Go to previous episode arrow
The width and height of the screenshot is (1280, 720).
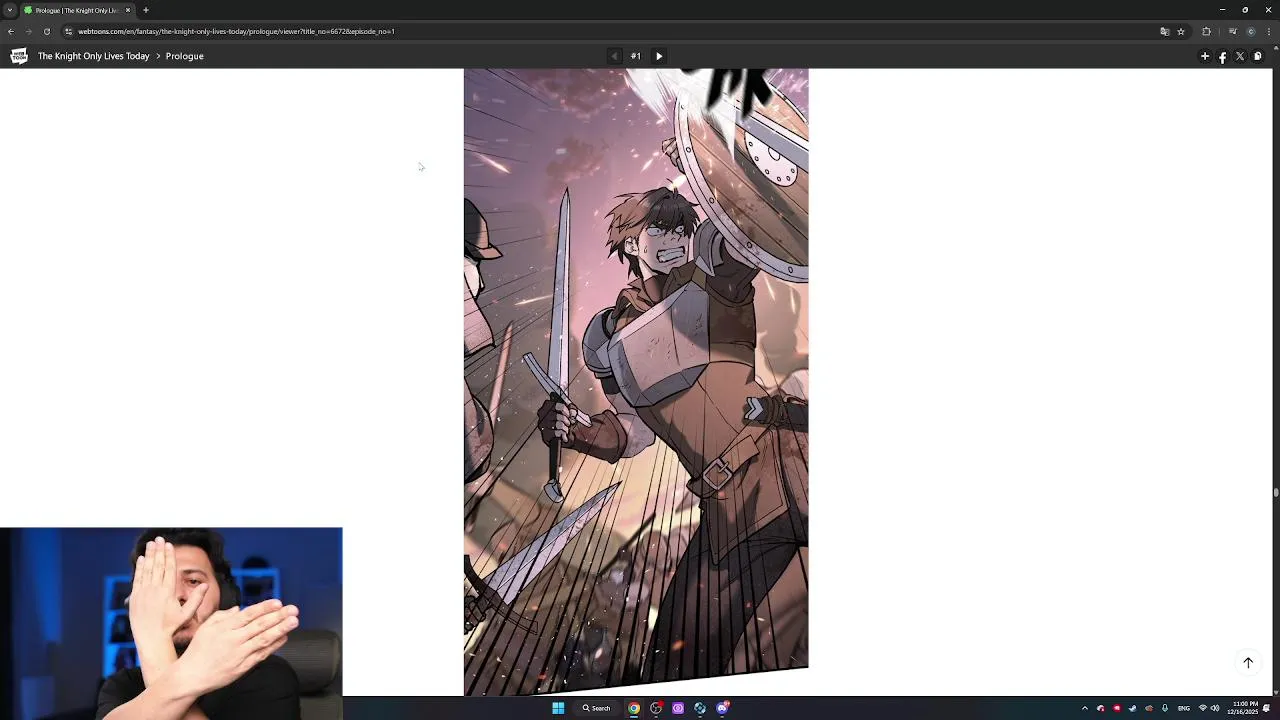click(x=614, y=56)
